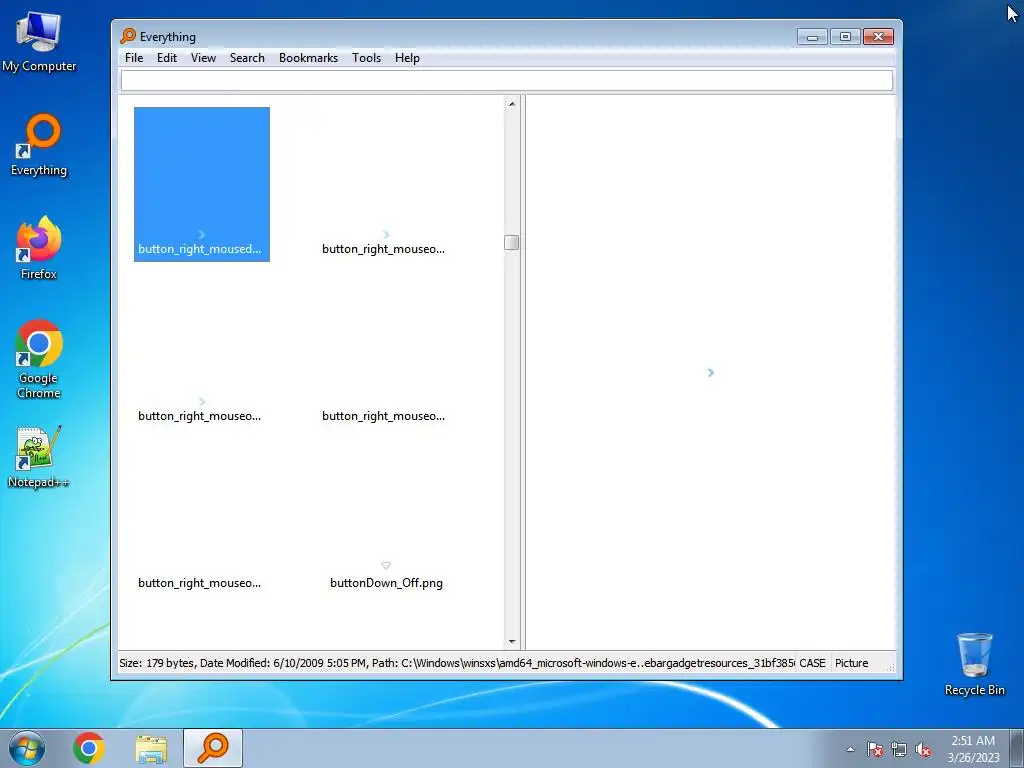The image size is (1024, 768).
Task: Click the Show desktop button
Action: [1017, 748]
